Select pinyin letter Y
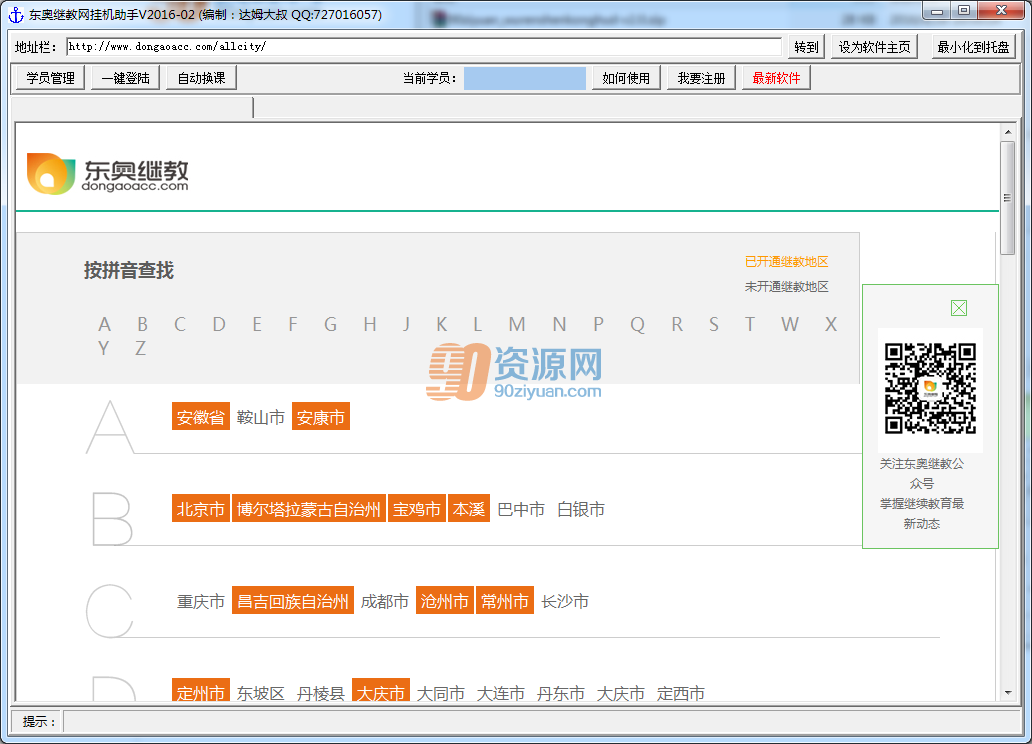Viewport: 1032px width, 744px height. (103, 348)
